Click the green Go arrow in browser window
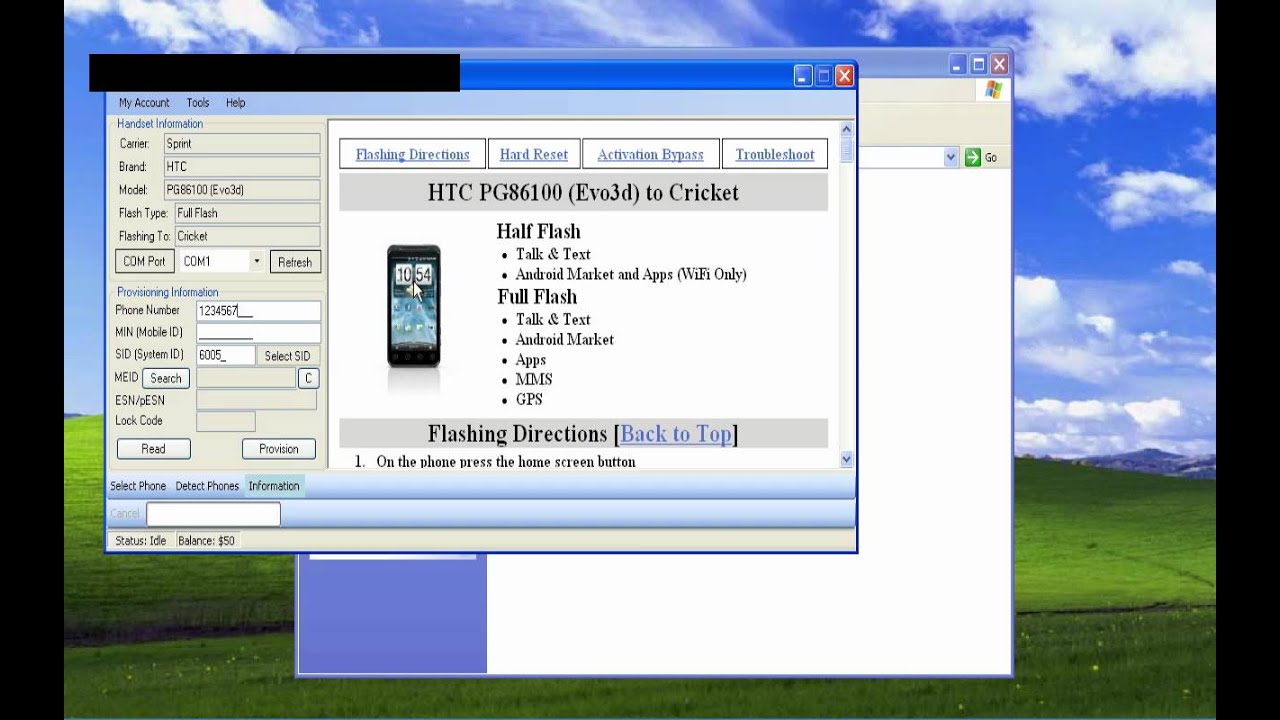 pyautogui.click(x=972, y=157)
